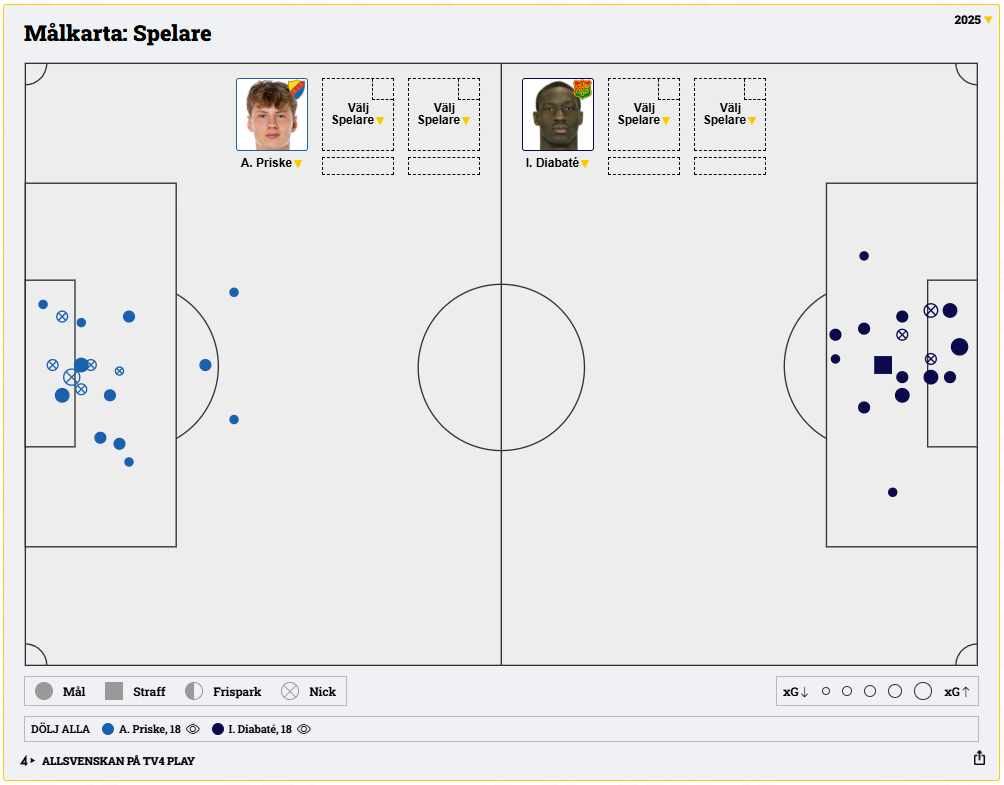1004x785 pixels.
Task: Toggle visibility eye for A. Priske
Action: (194, 729)
